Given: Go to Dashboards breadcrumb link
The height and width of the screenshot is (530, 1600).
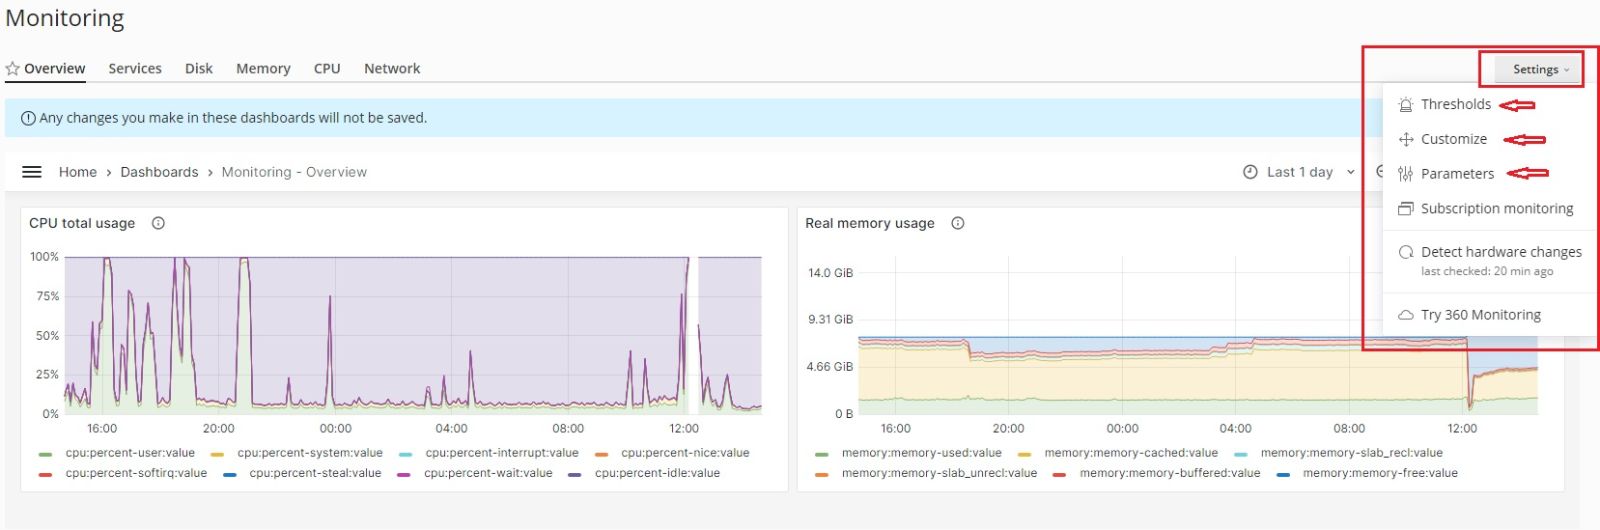Looking at the screenshot, I should coord(159,172).
